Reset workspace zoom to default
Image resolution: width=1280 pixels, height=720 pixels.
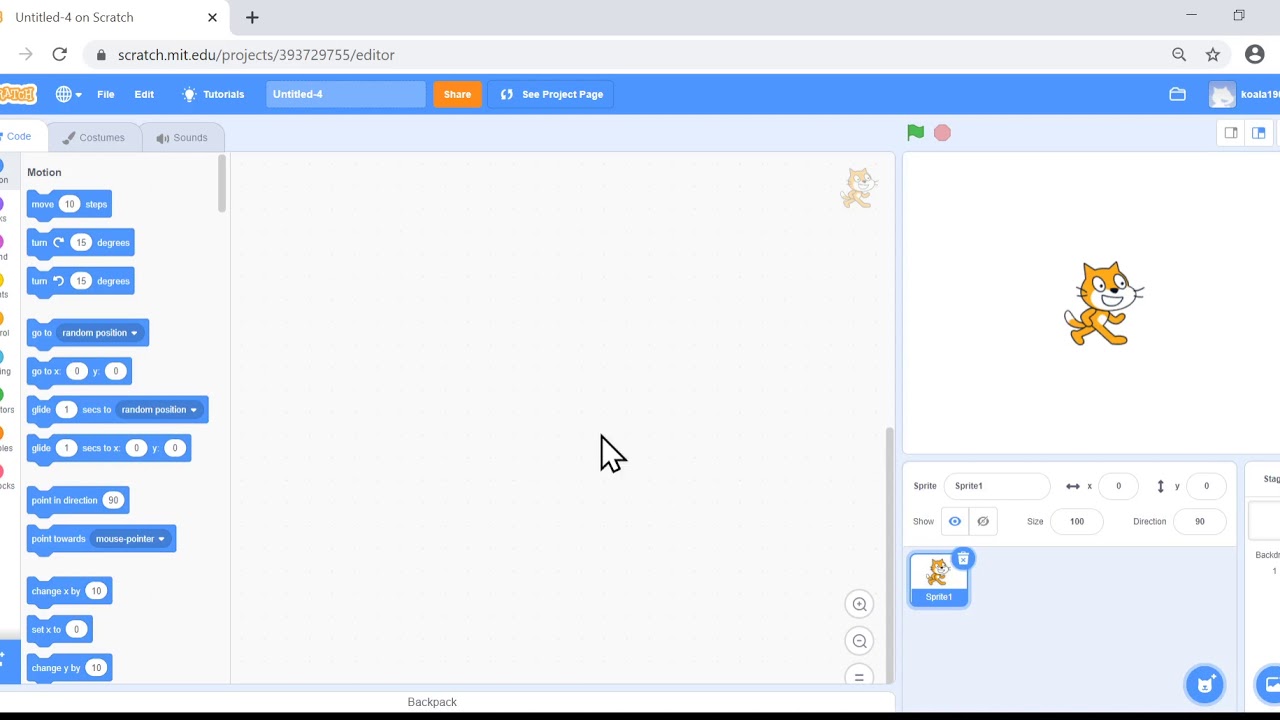tap(859, 677)
